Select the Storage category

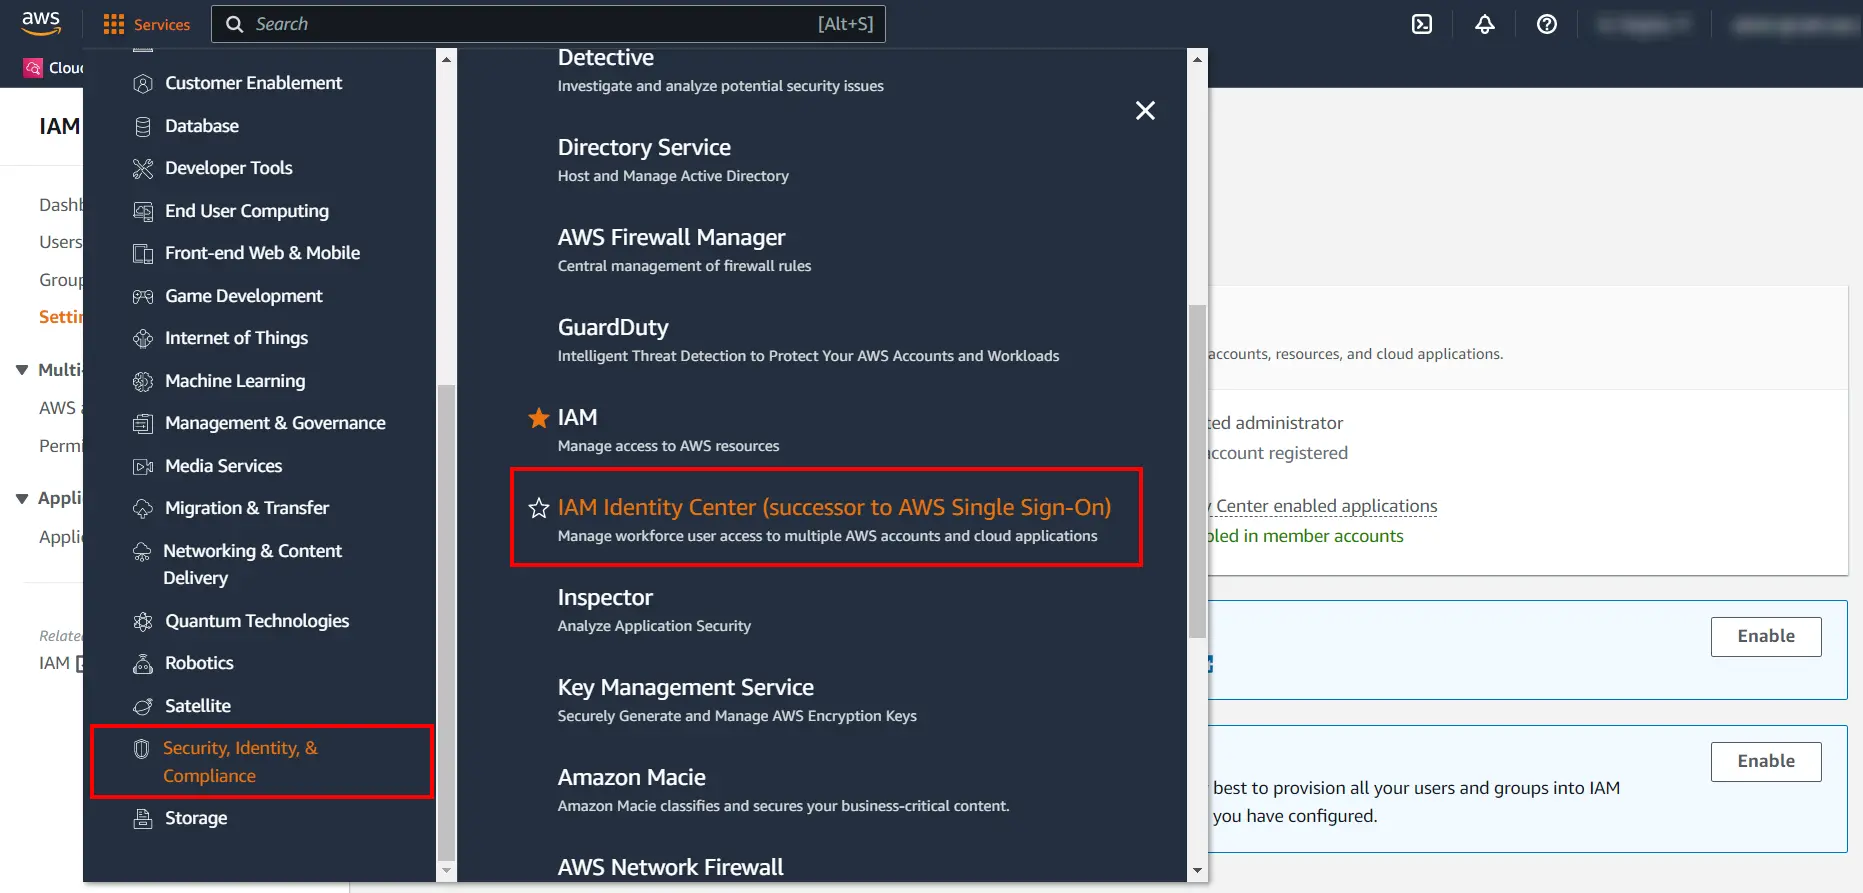click(x=196, y=818)
